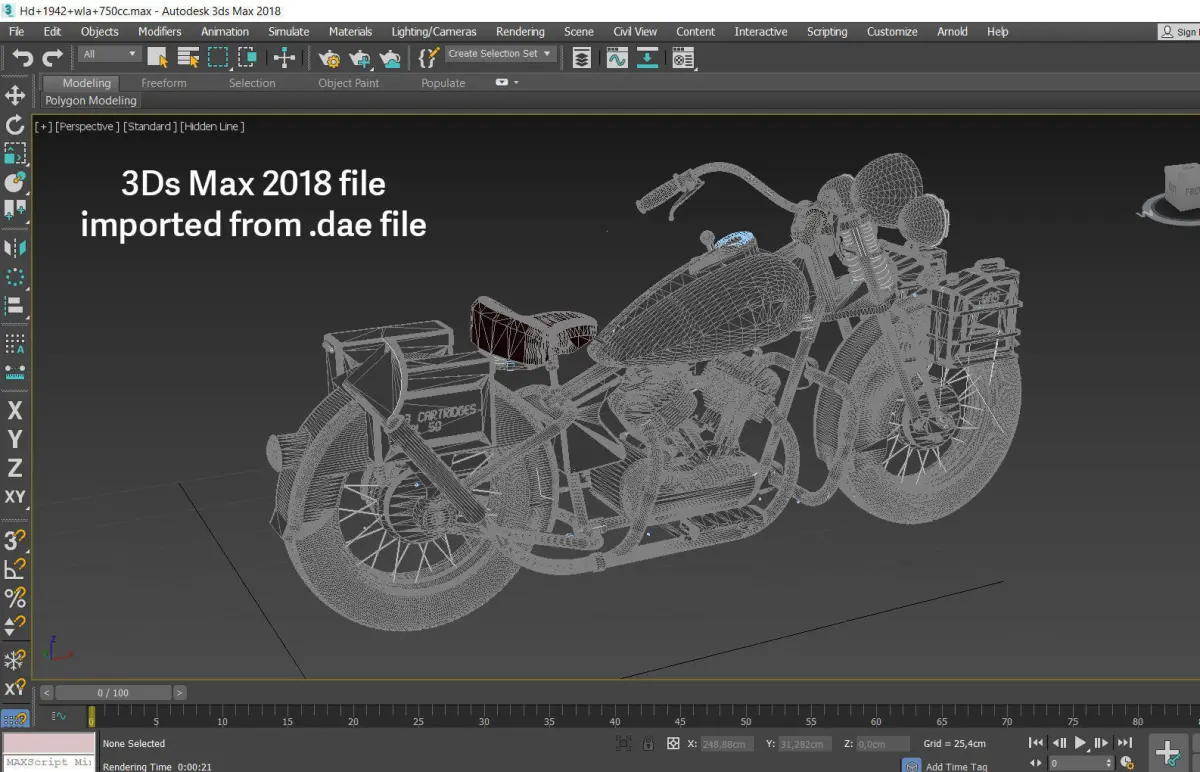1200x772 pixels.
Task: Click the Select and Place tool
Action: (15, 182)
